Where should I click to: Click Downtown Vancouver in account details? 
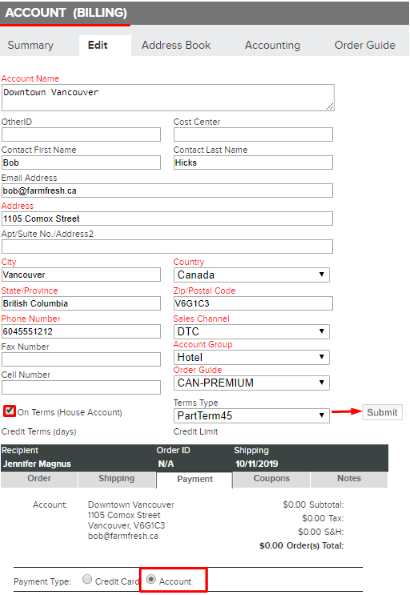[131, 505]
